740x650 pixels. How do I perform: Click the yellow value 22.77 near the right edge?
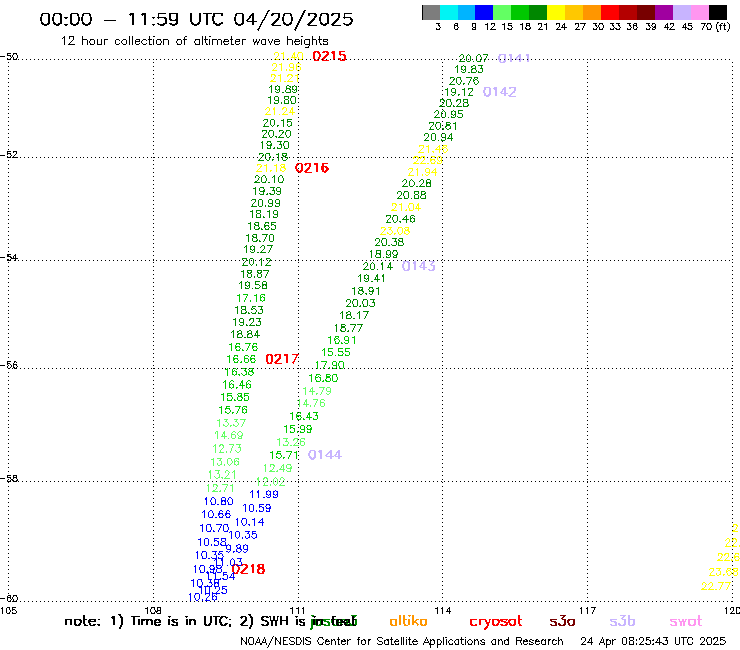716,586
